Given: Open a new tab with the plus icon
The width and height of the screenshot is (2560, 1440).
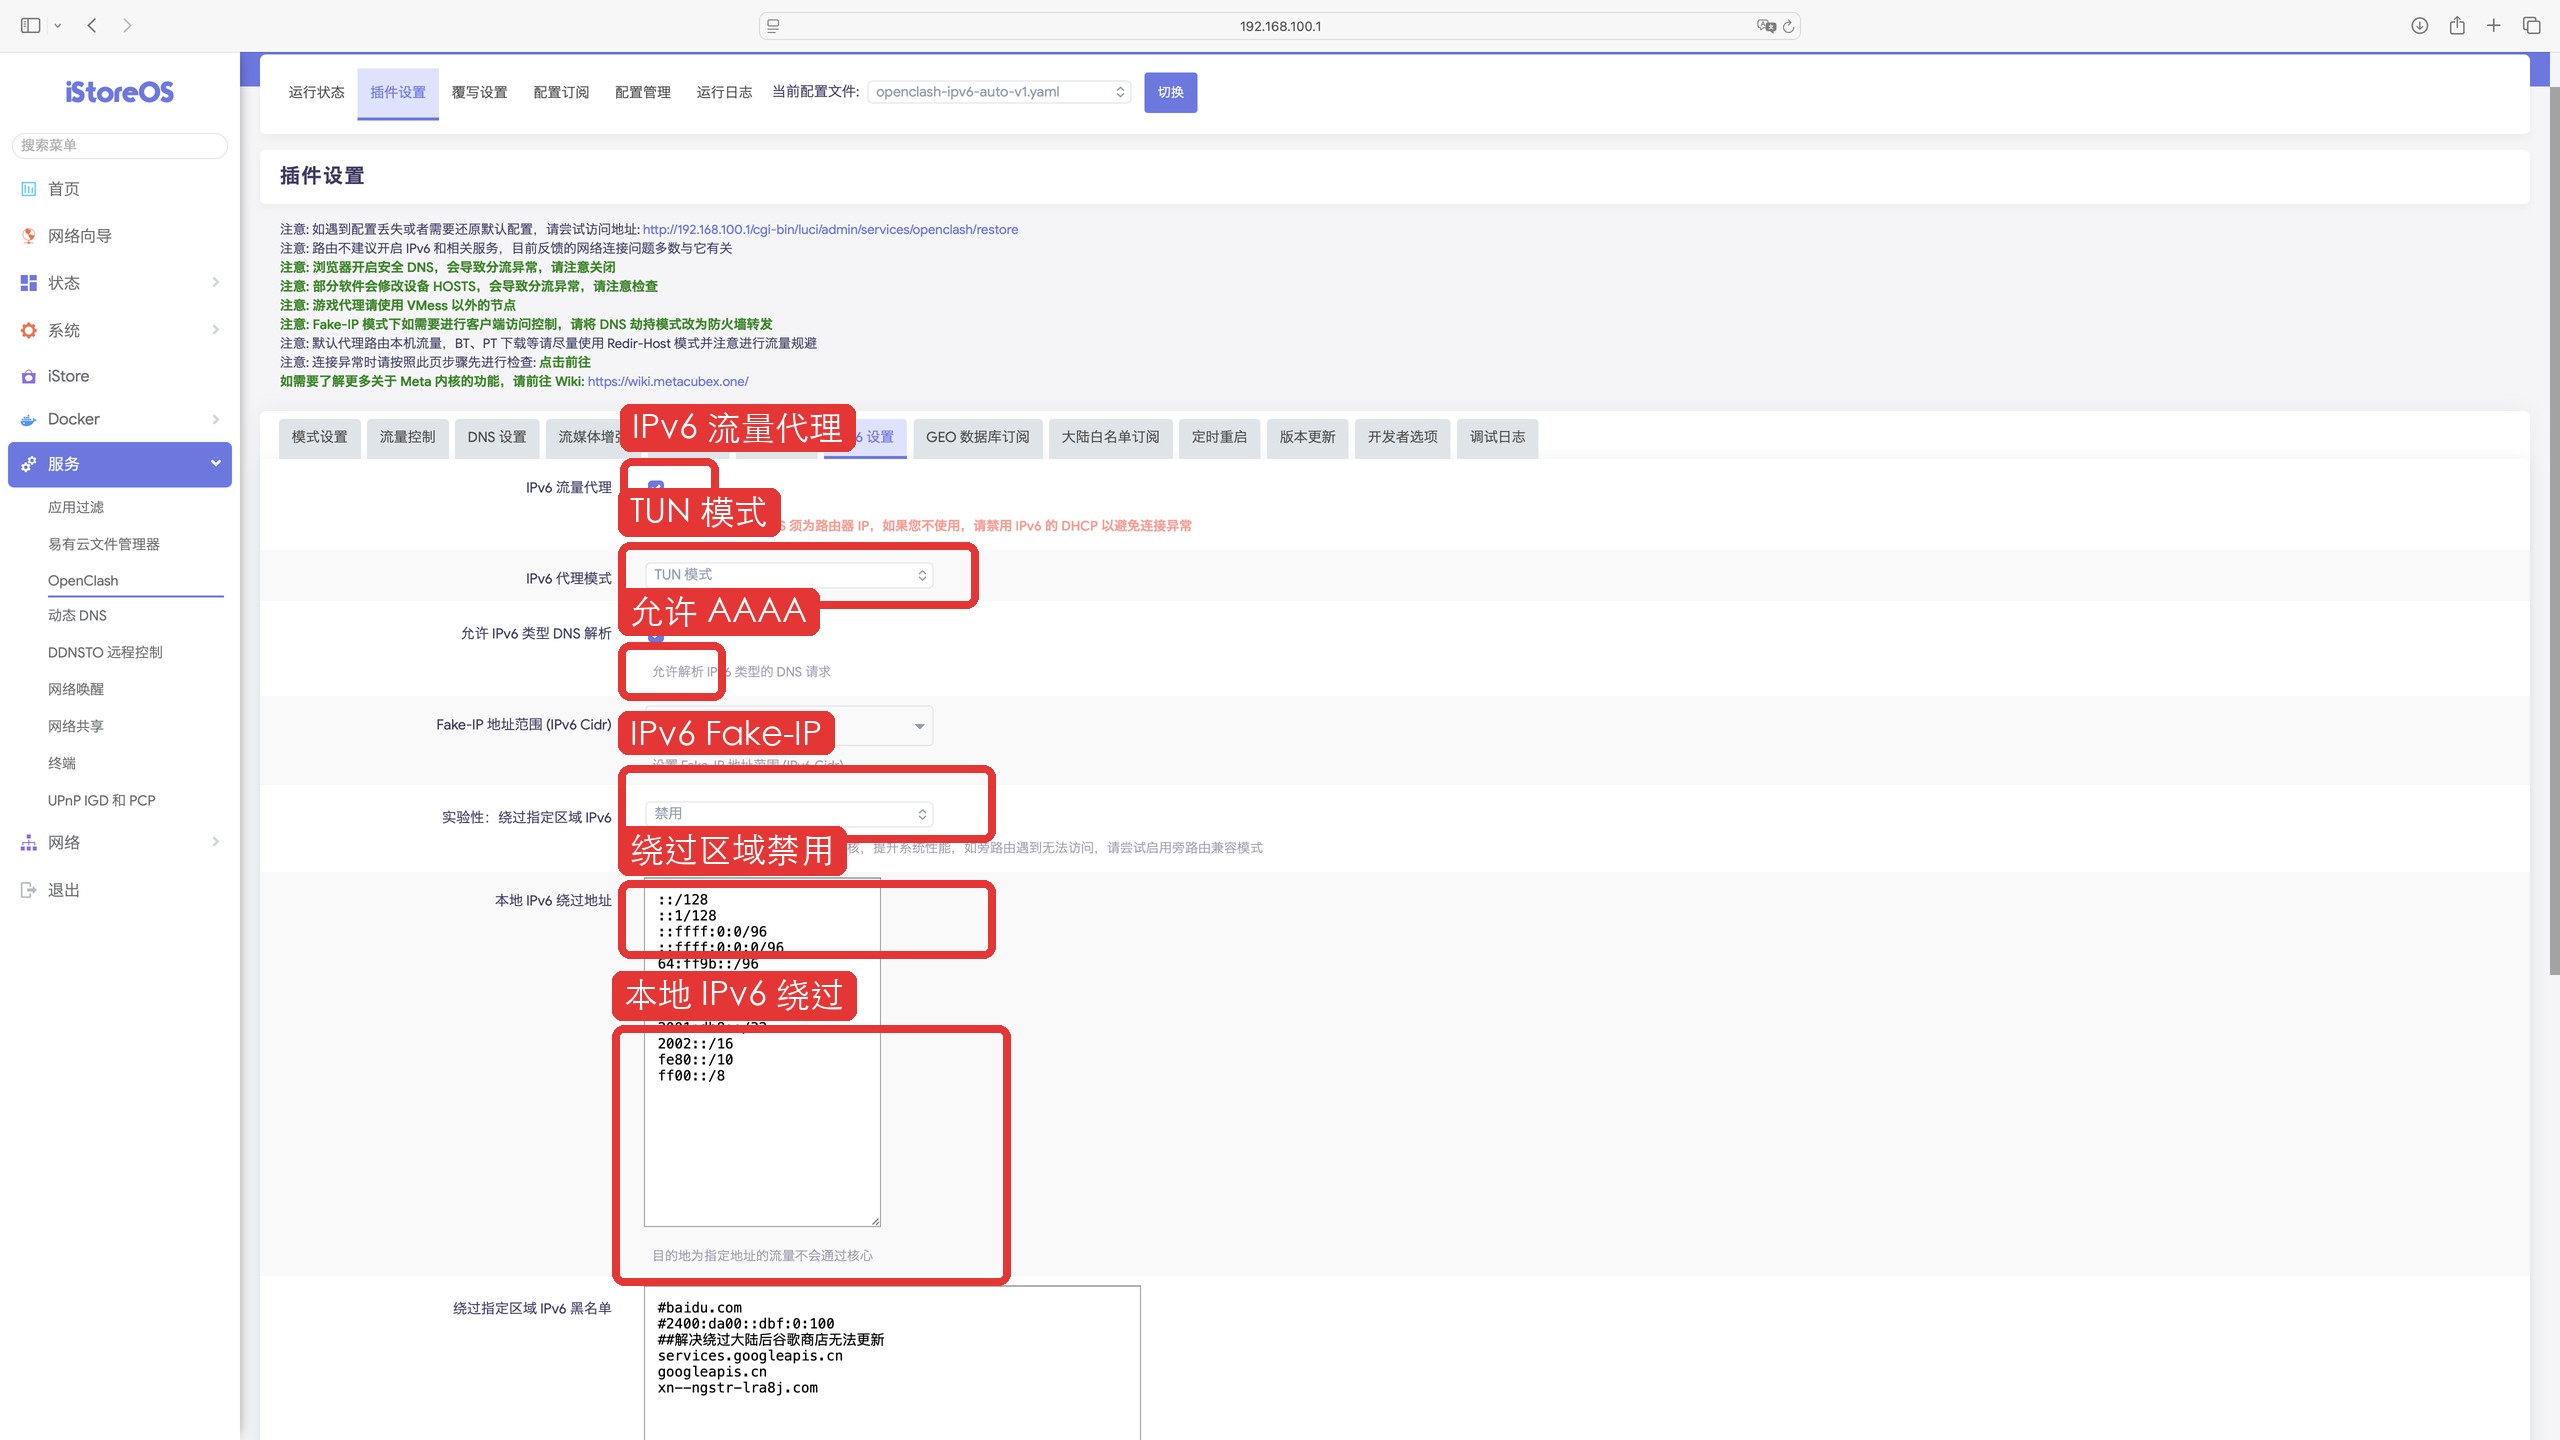Looking at the screenshot, I should click(x=2494, y=26).
